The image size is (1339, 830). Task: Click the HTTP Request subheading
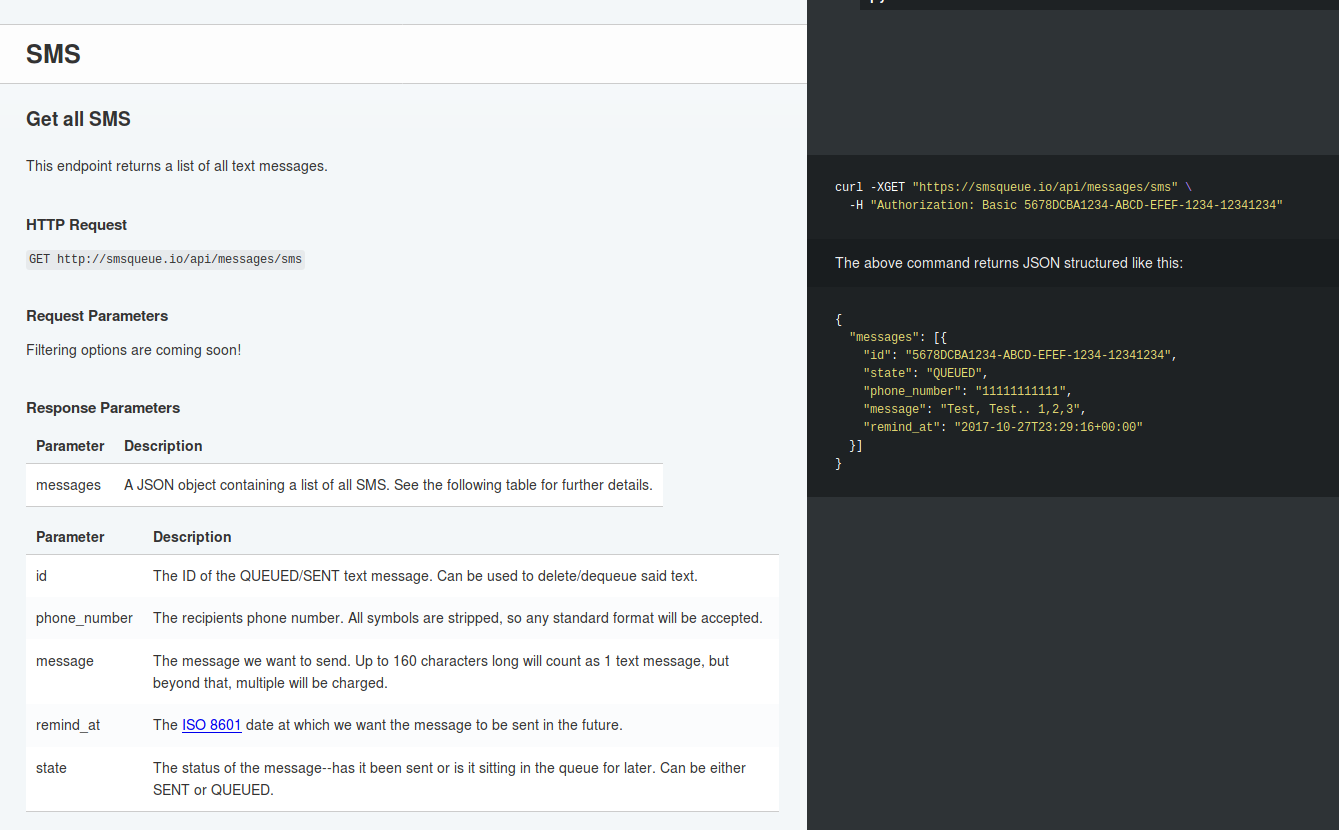[76, 225]
